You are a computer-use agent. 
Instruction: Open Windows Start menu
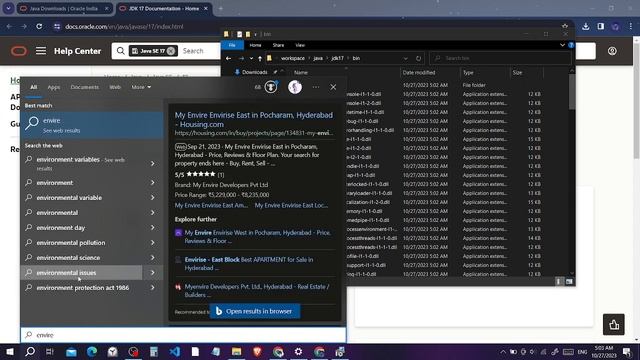(x=10, y=351)
